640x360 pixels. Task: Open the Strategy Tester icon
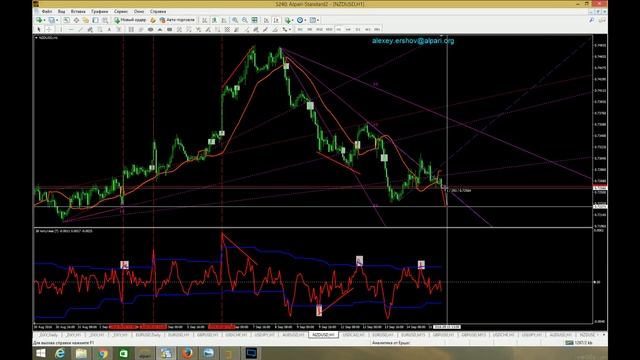[105, 20]
